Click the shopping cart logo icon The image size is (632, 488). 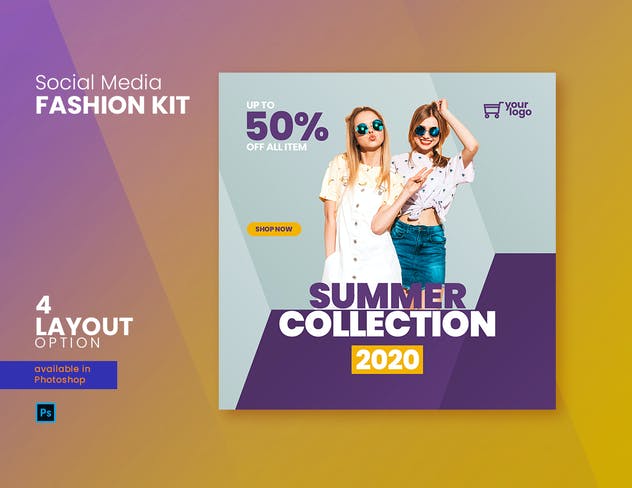tap(493, 110)
